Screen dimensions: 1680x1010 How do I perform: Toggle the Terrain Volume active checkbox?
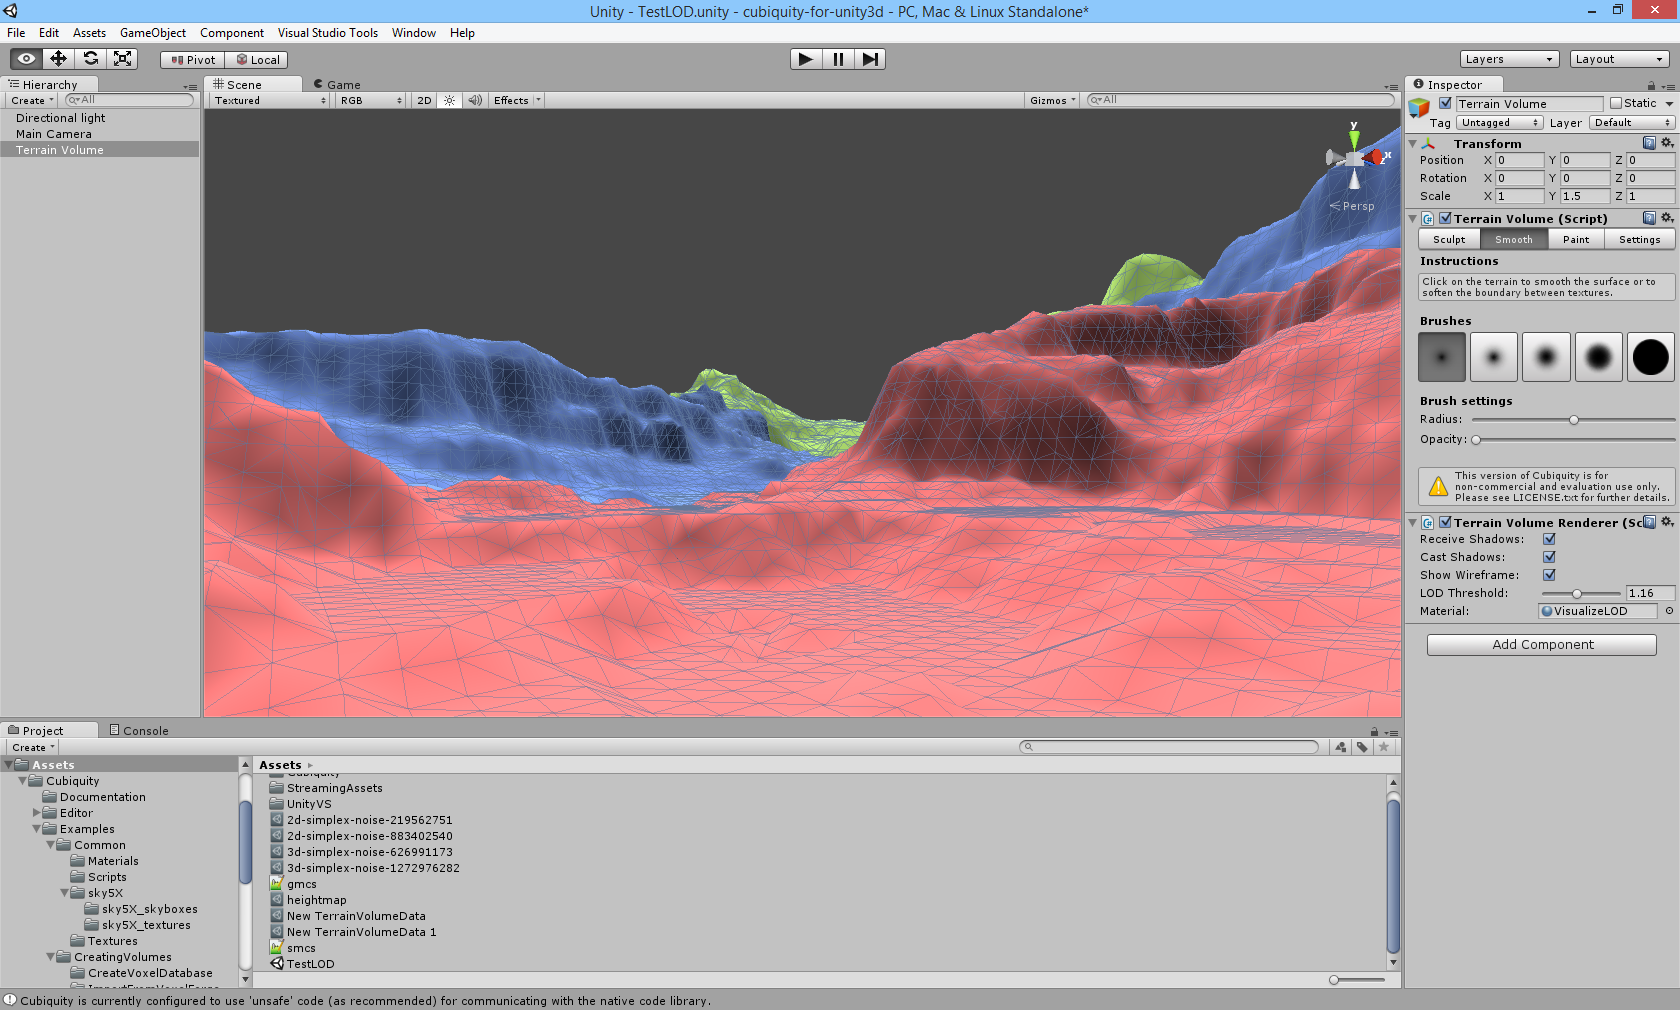(1445, 103)
